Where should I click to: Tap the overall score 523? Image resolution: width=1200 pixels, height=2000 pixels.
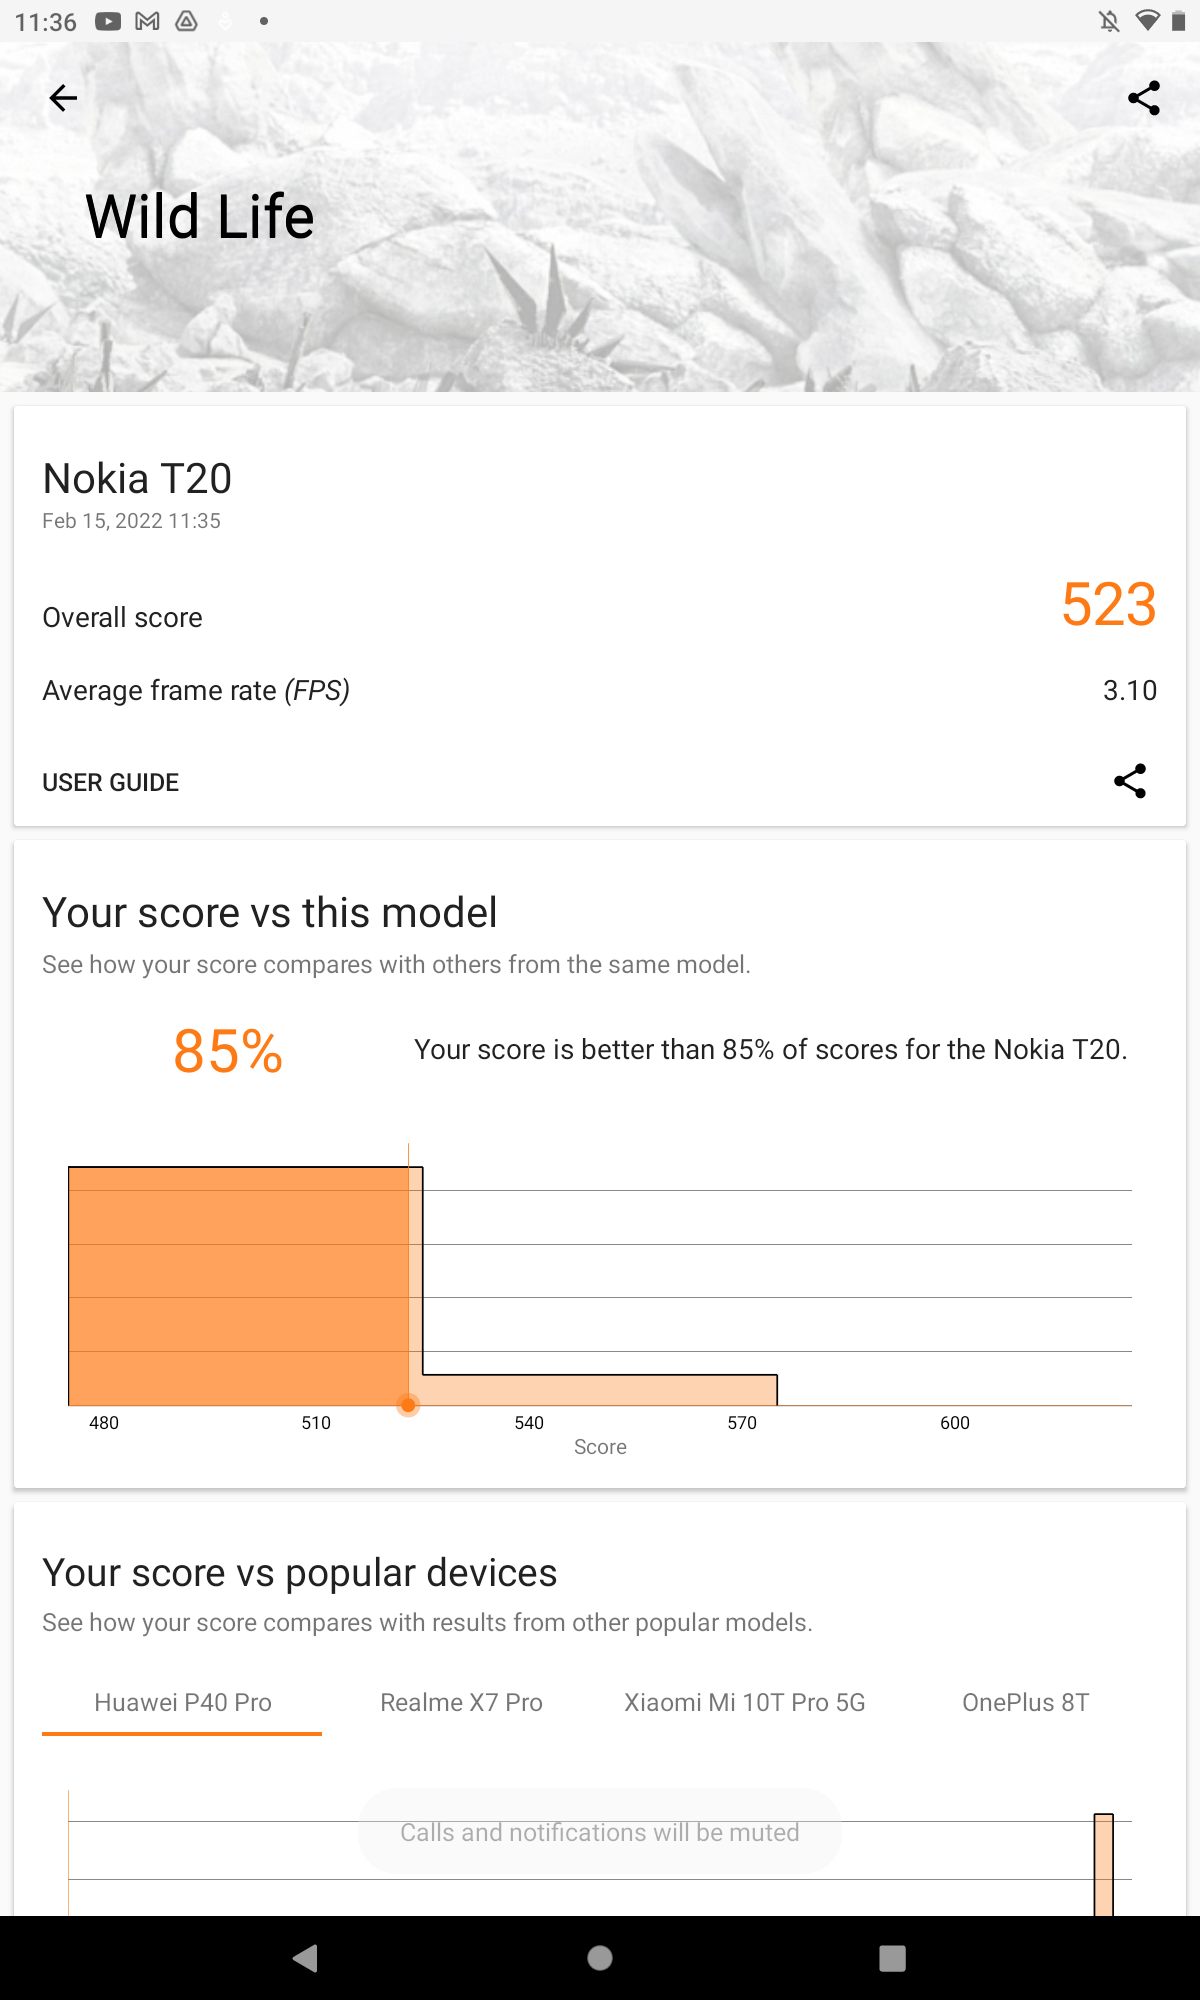tap(1108, 605)
